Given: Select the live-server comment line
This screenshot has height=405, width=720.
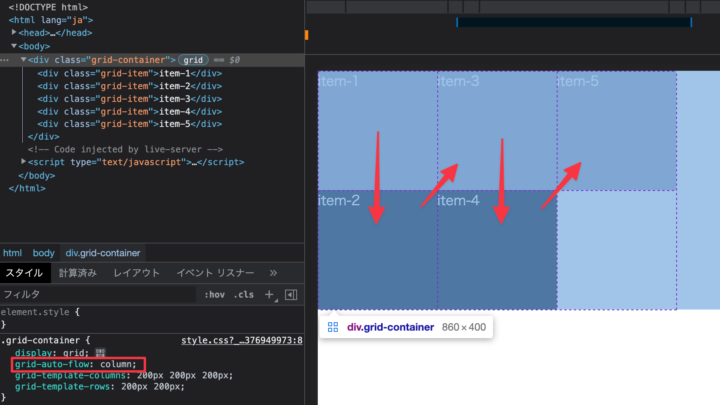Looking at the screenshot, I should 125,149.
